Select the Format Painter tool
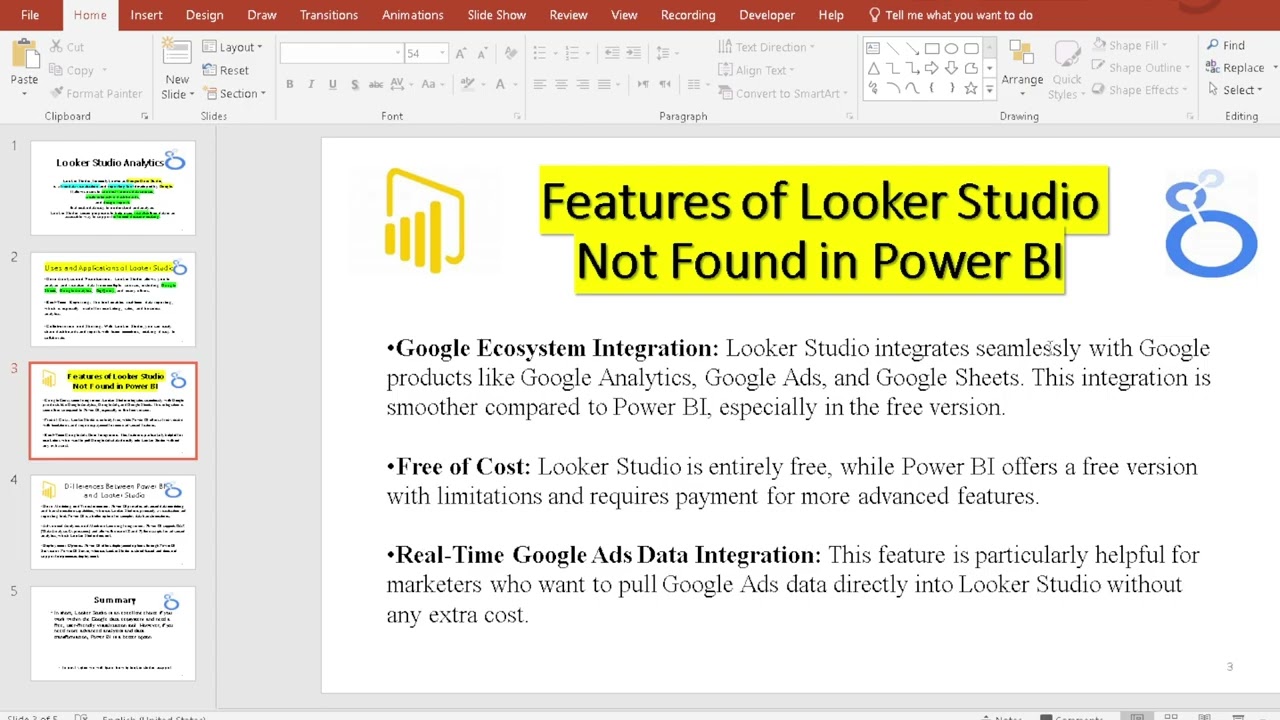The width and height of the screenshot is (1280, 720). pos(95,93)
